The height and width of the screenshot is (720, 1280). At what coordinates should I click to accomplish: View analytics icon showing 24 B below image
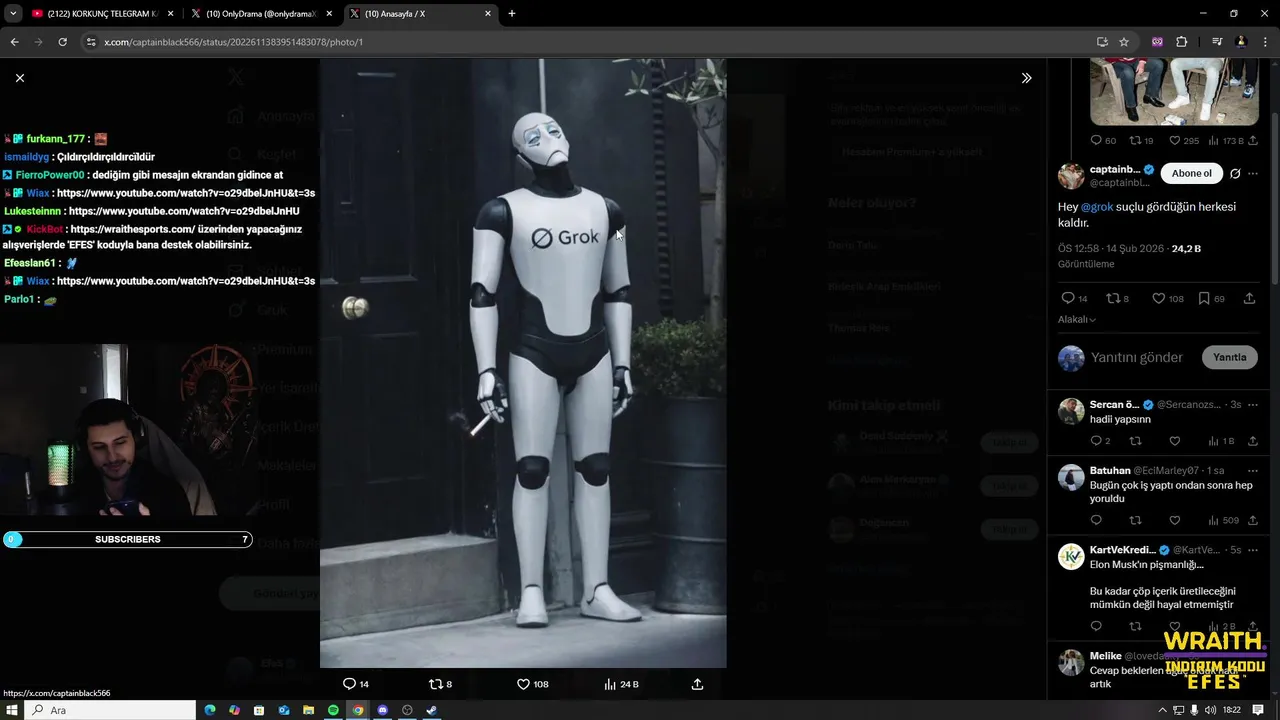point(621,684)
